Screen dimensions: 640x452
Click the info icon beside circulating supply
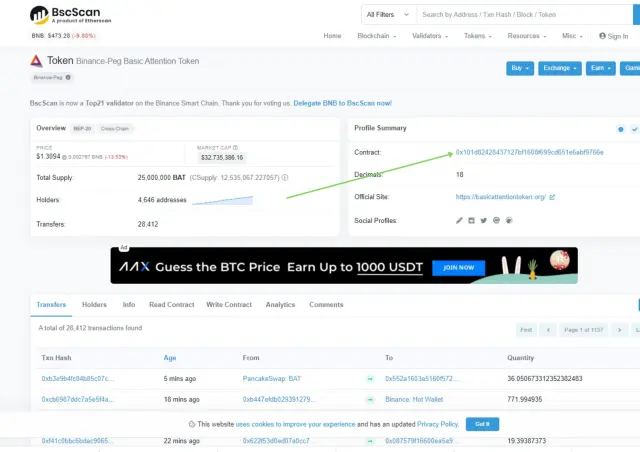click(x=285, y=178)
